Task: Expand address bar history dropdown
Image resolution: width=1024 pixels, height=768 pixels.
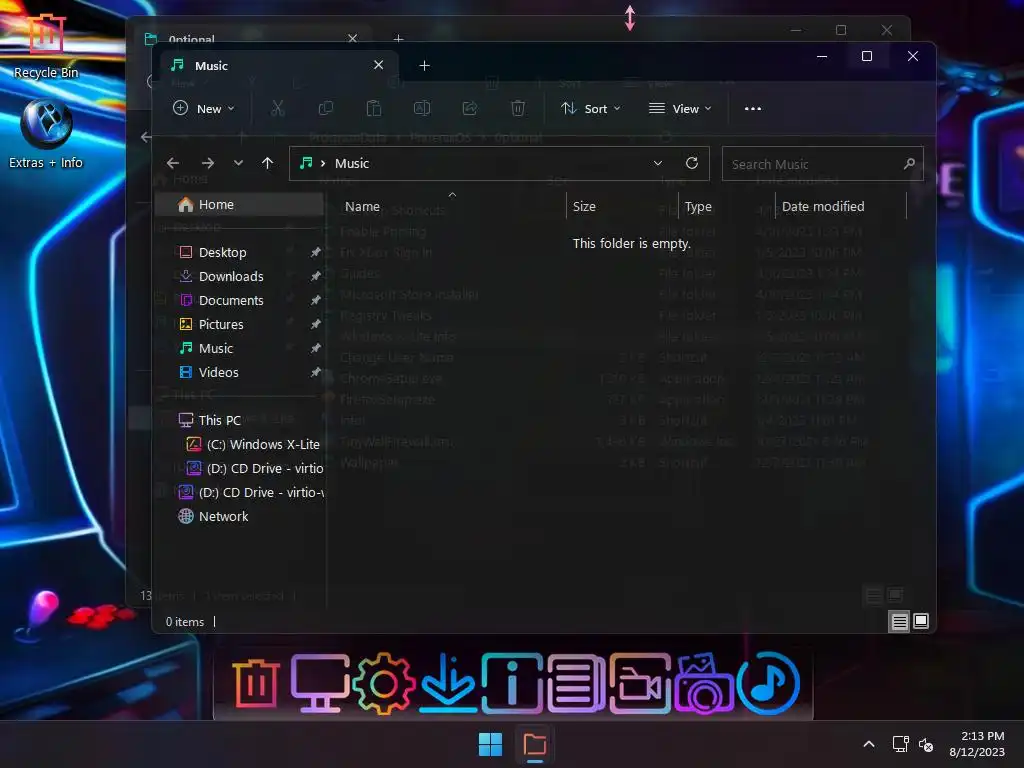Action: click(658, 163)
